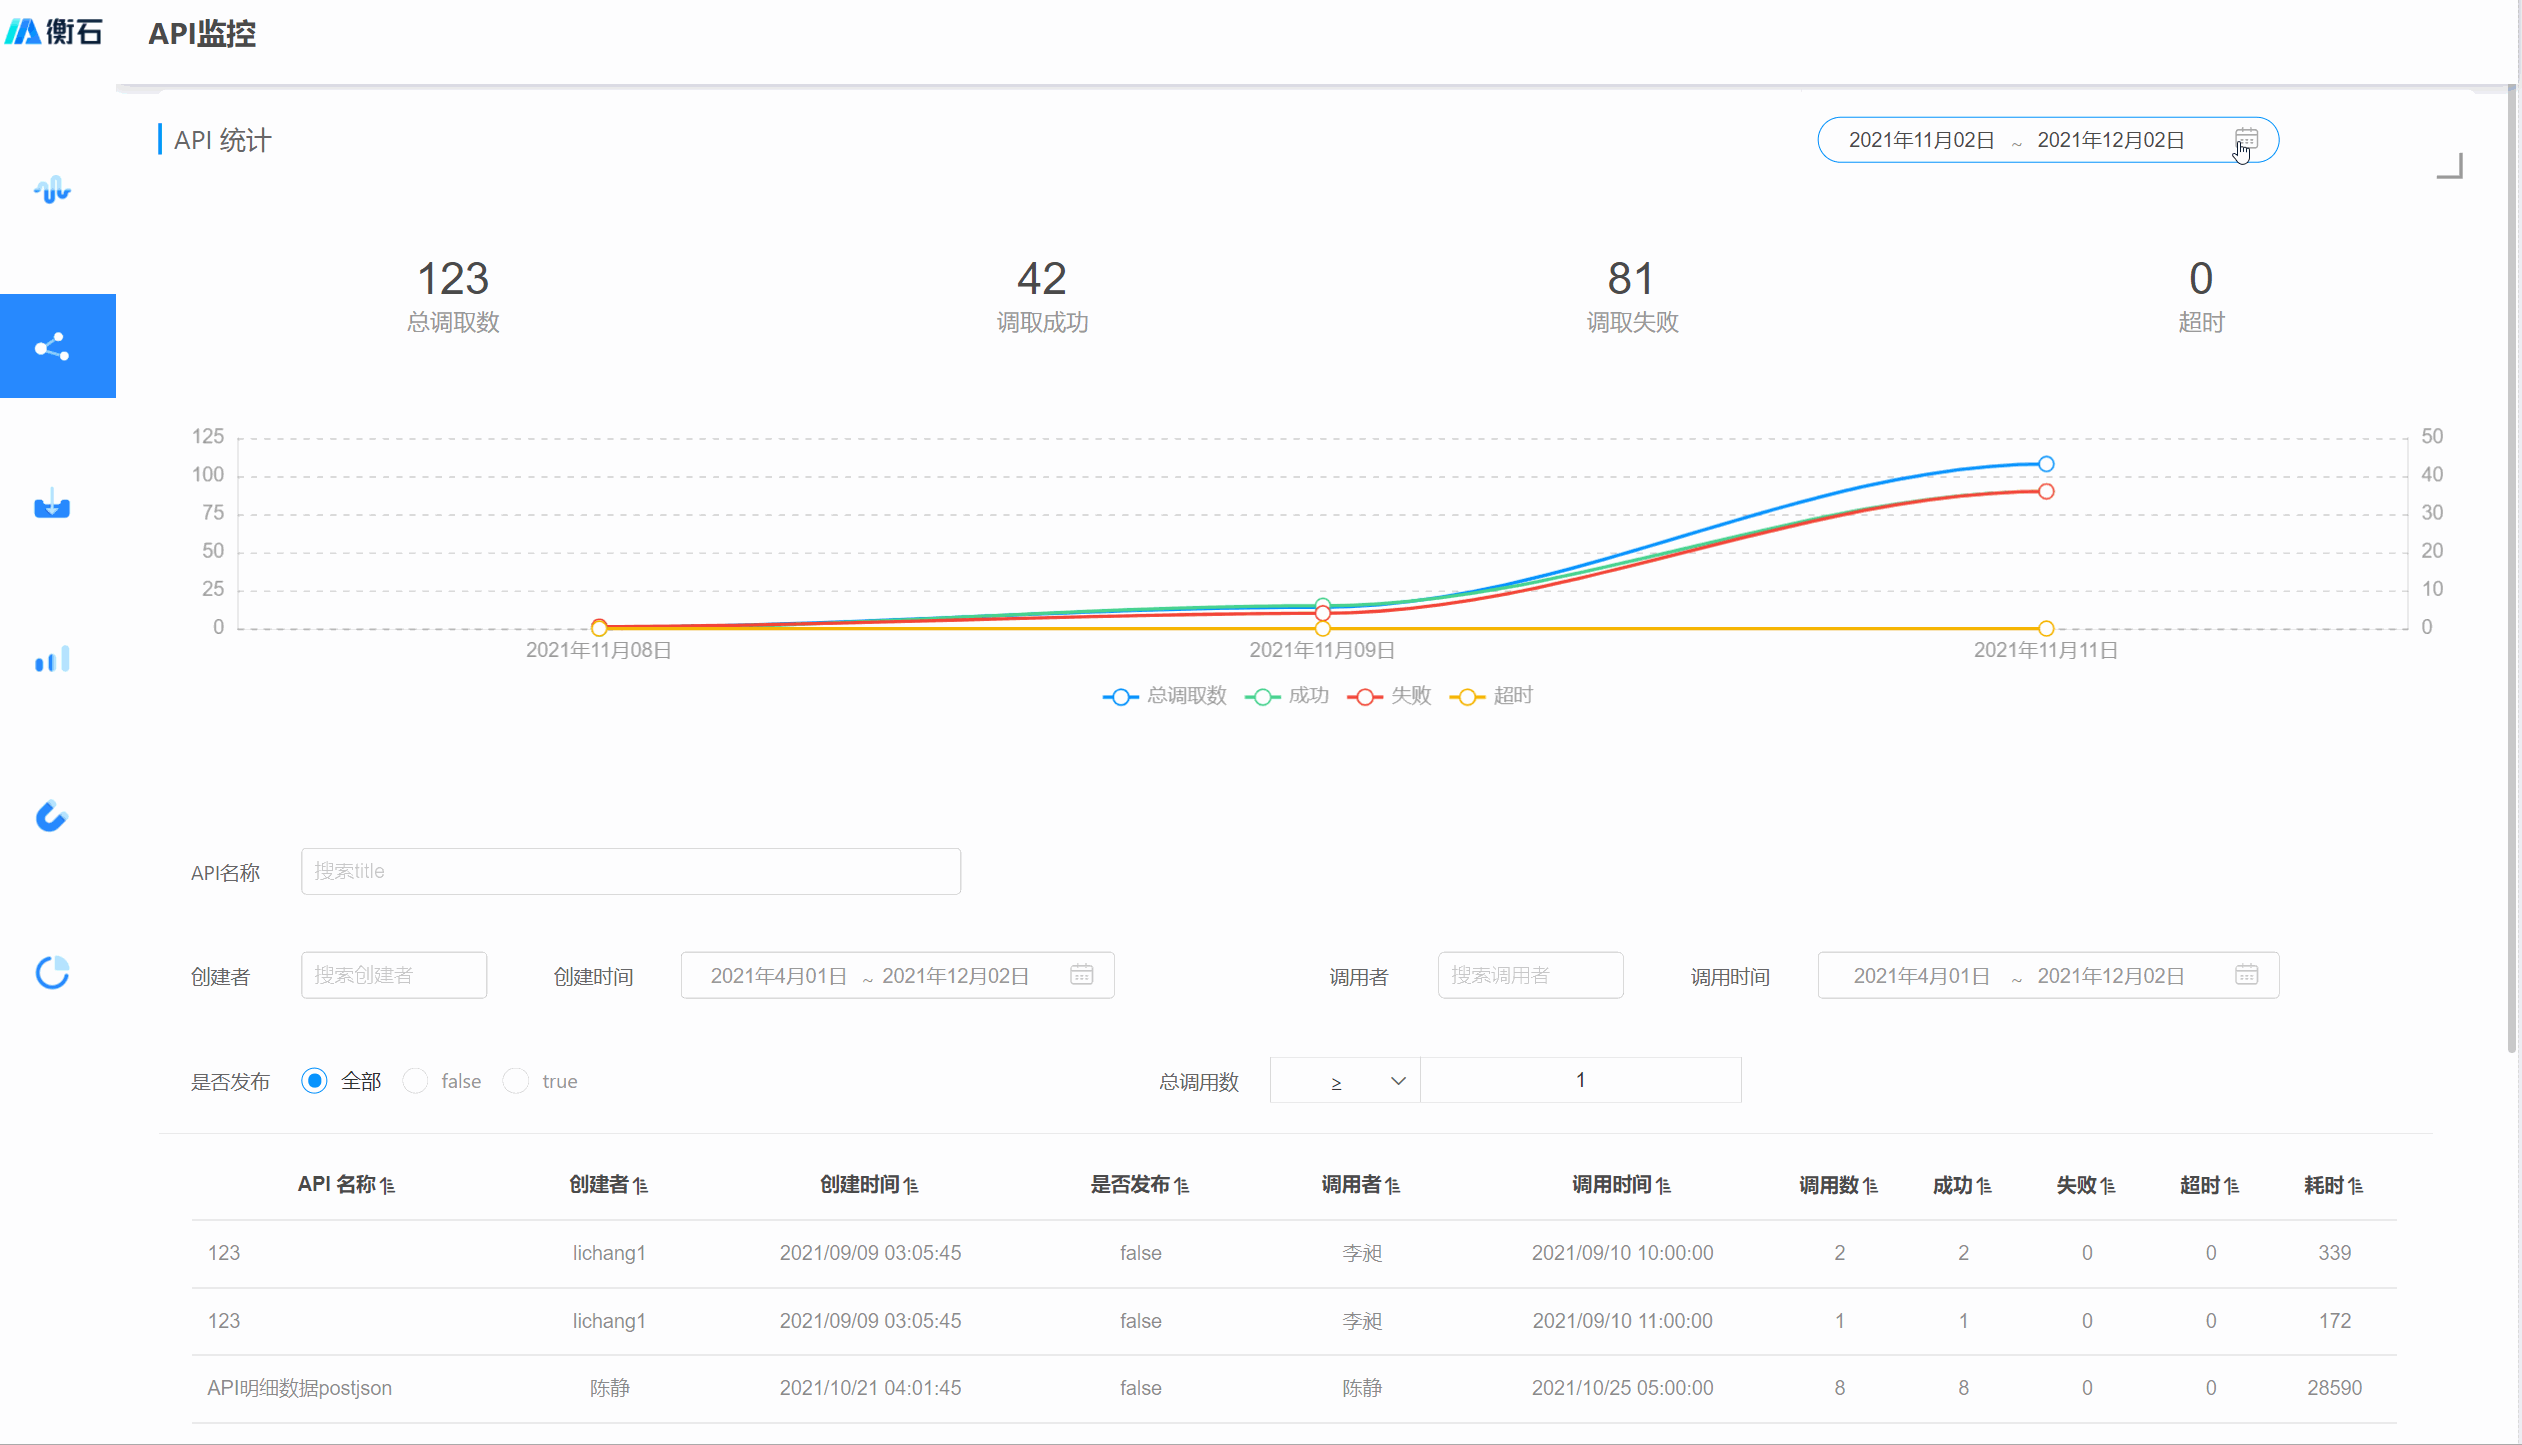The width and height of the screenshot is (2522, 1445).
Task: Click calendar icon in API 统计 date range
Action: click(2246, 139)
